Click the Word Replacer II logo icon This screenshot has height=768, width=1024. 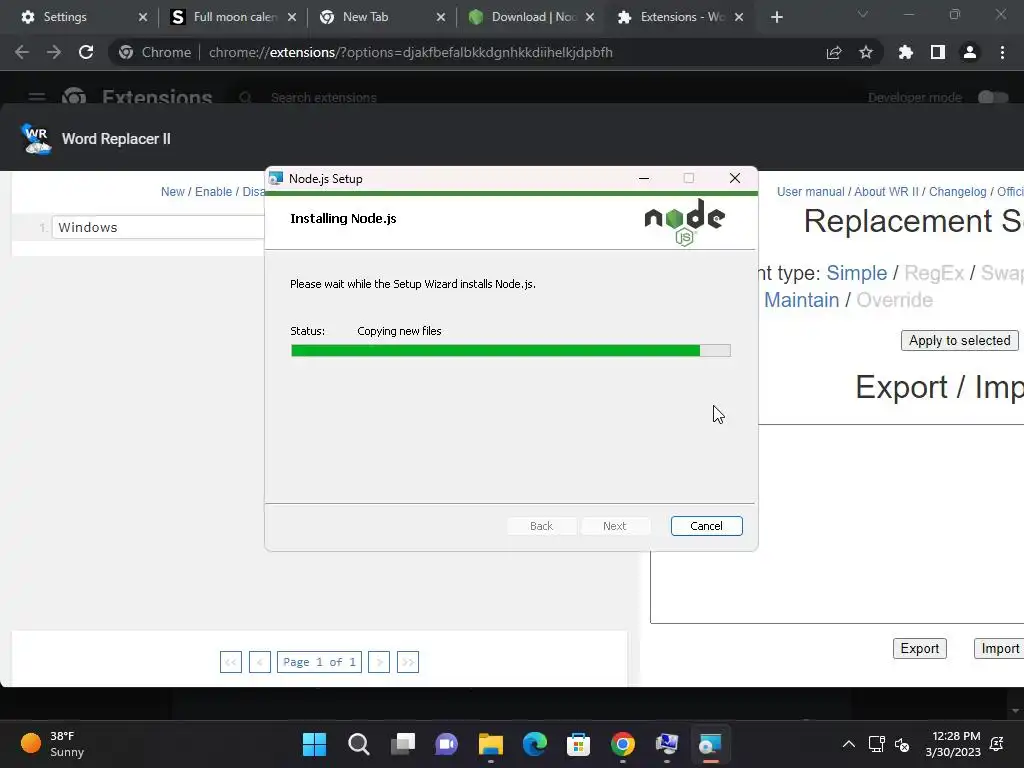click(x=37, y=138)
